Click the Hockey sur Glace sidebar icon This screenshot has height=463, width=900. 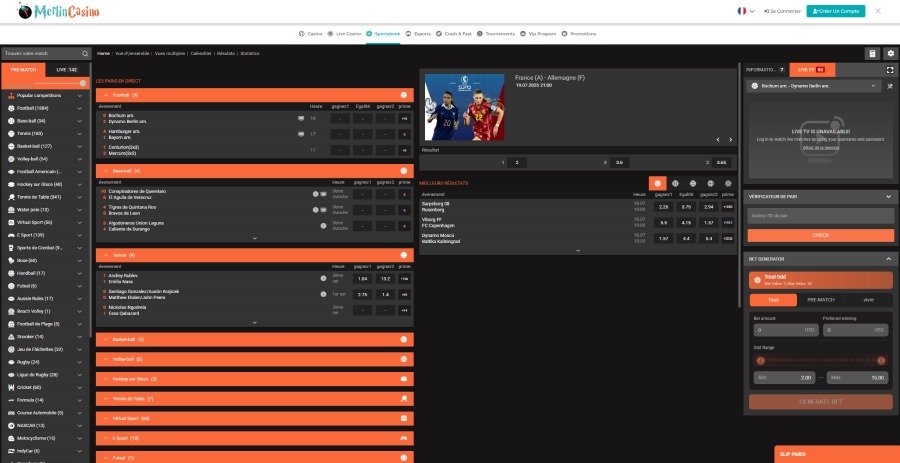click(11, 184)
